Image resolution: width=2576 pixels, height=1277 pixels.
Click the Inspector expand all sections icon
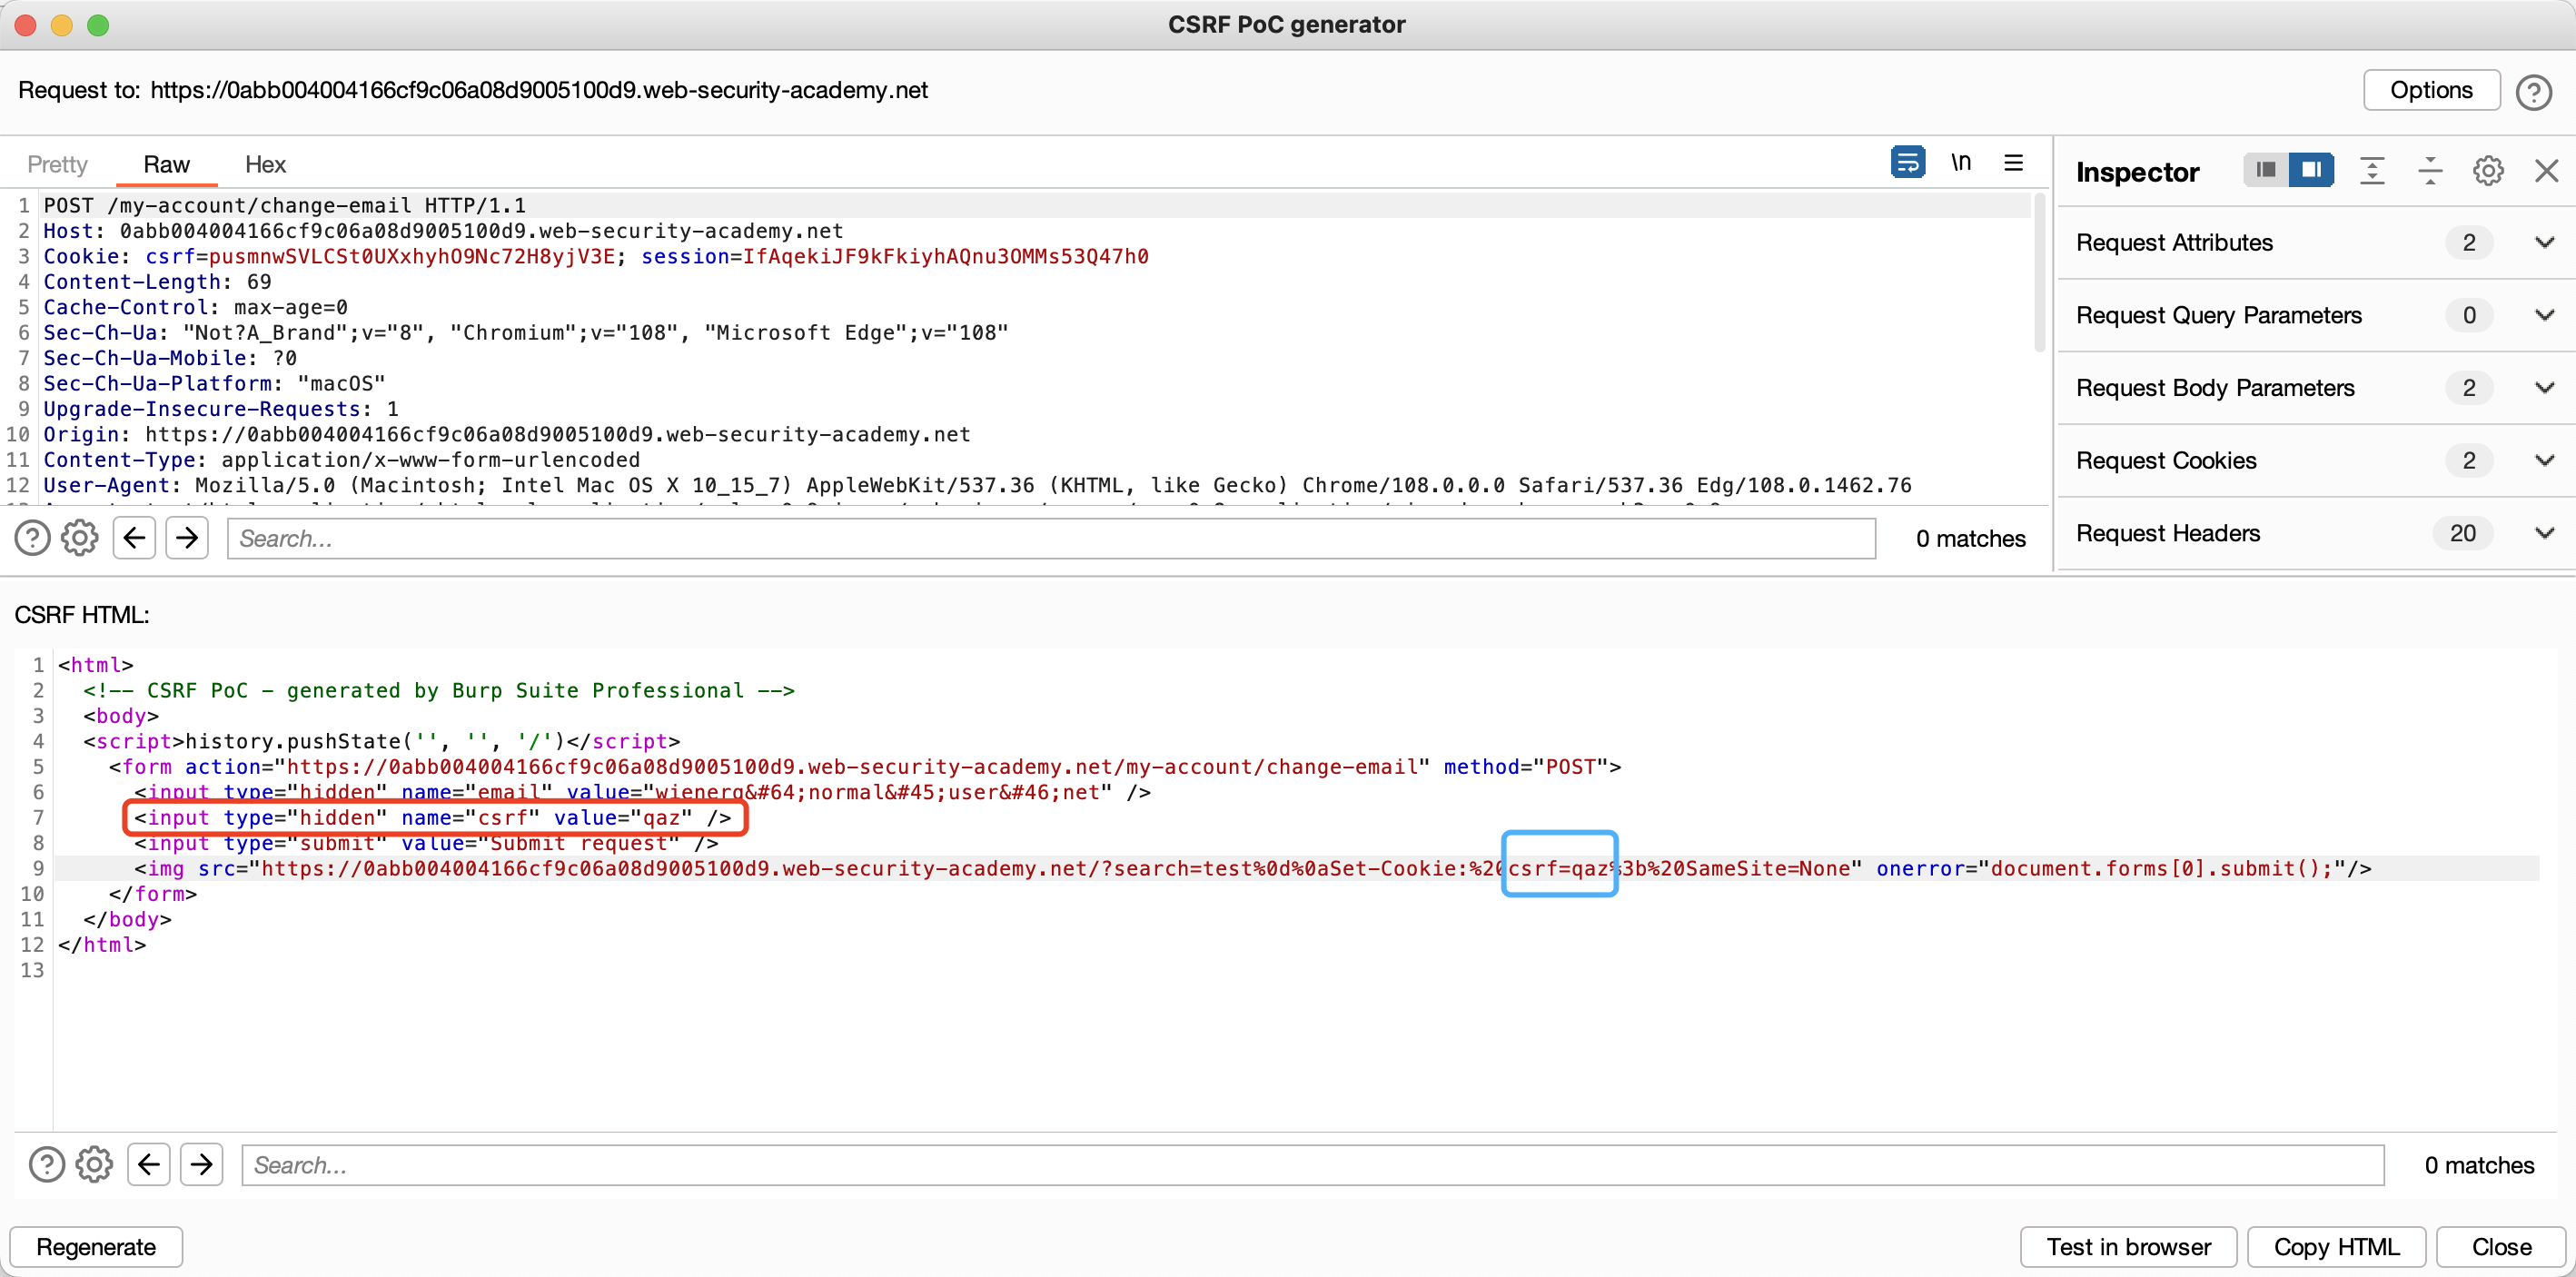click(x=2371, y=171)
